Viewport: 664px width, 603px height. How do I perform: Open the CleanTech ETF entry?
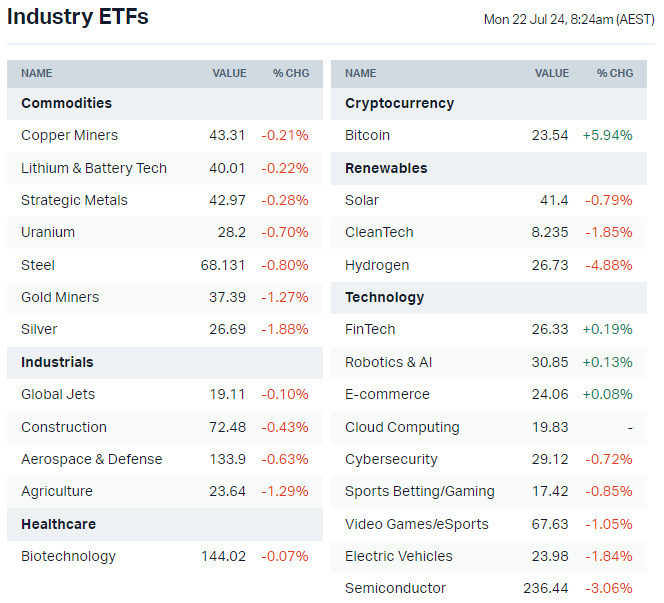point(379,232)
